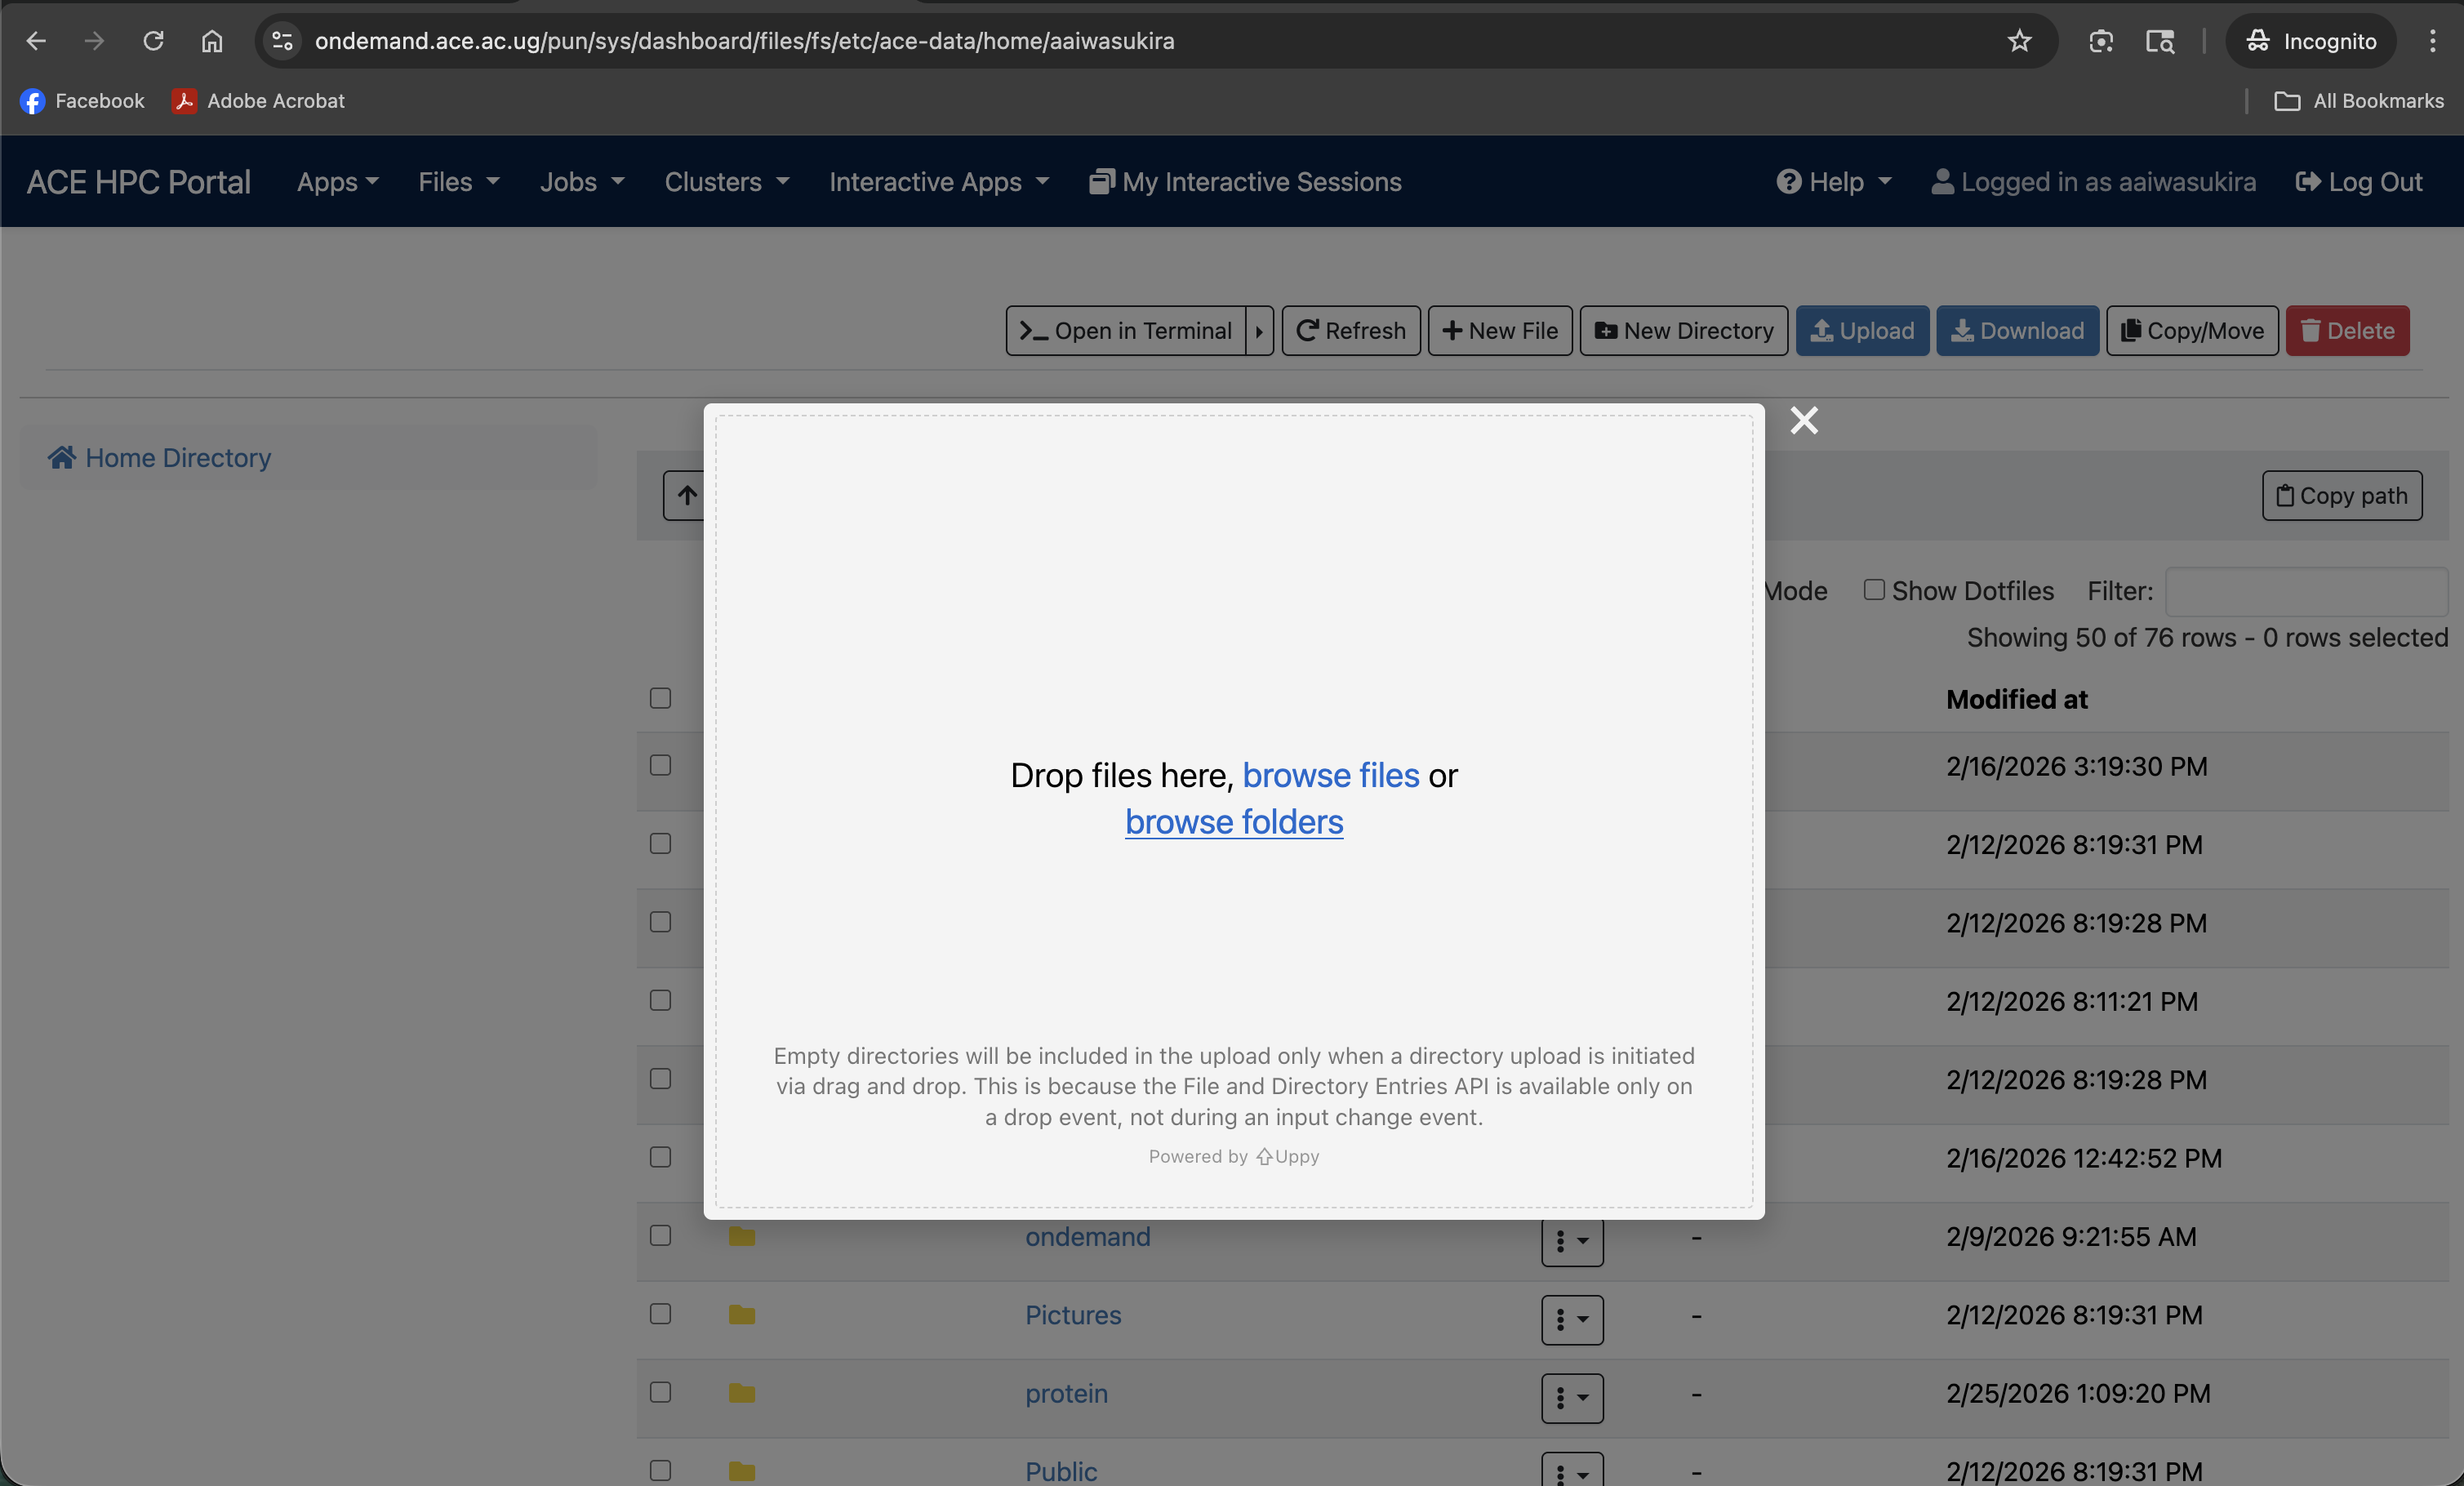Check the ondemand folder row checkbox
Screen dimensions: 2464x1486
[x=660, y=1236]
